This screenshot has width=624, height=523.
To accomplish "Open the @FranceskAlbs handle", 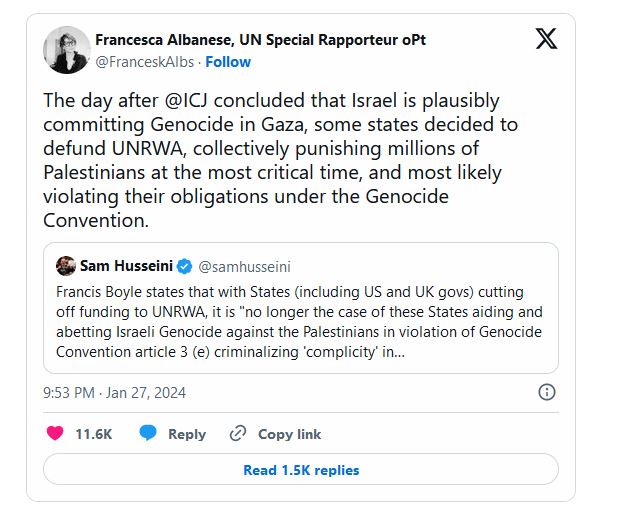I will pyautogui.click(x=144, y=62).
